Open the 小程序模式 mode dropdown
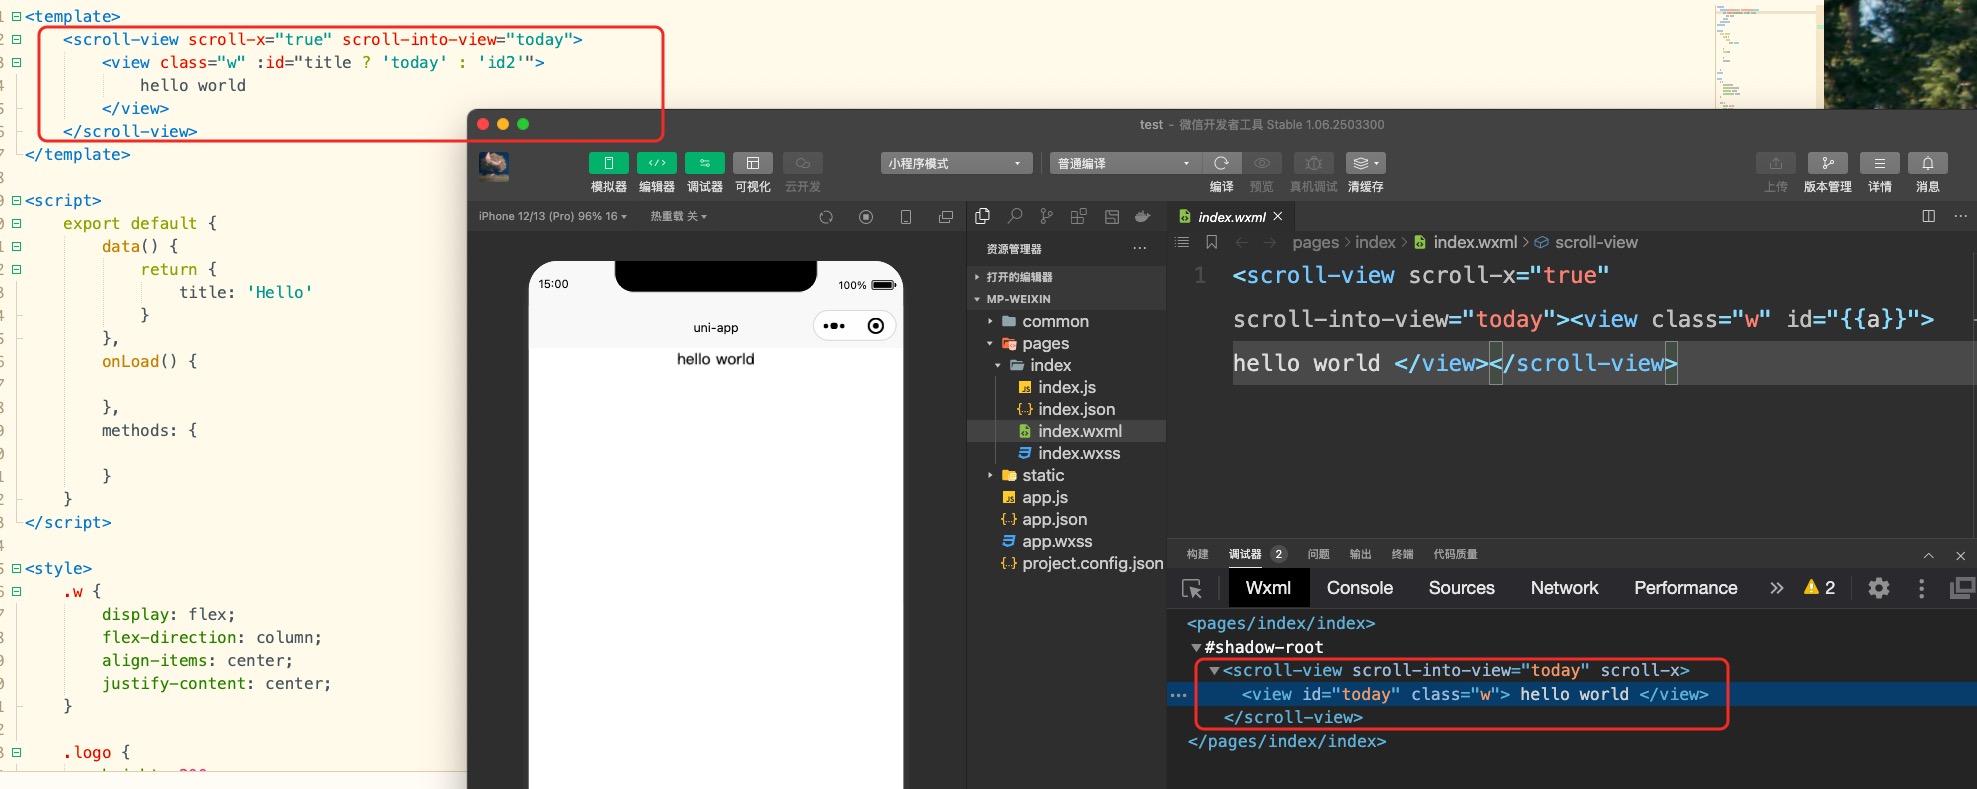 point(955,163)
